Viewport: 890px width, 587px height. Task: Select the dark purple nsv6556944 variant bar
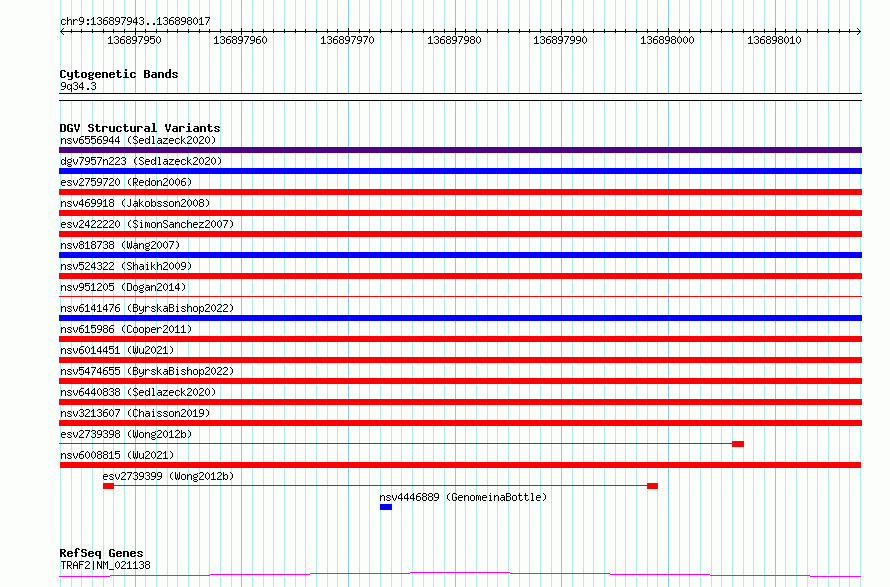[460, 150]
